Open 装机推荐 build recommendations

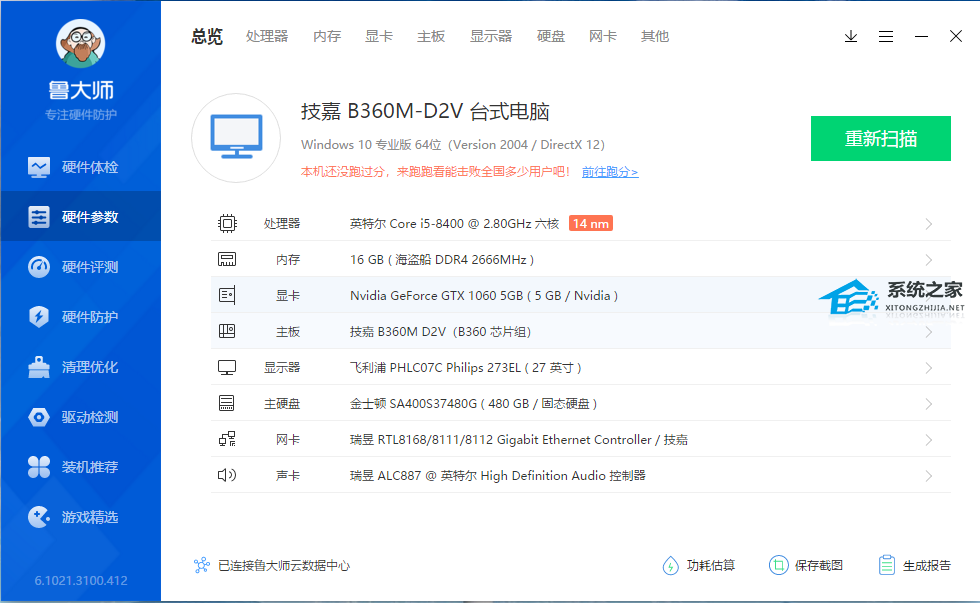click(x=81, y=467)
